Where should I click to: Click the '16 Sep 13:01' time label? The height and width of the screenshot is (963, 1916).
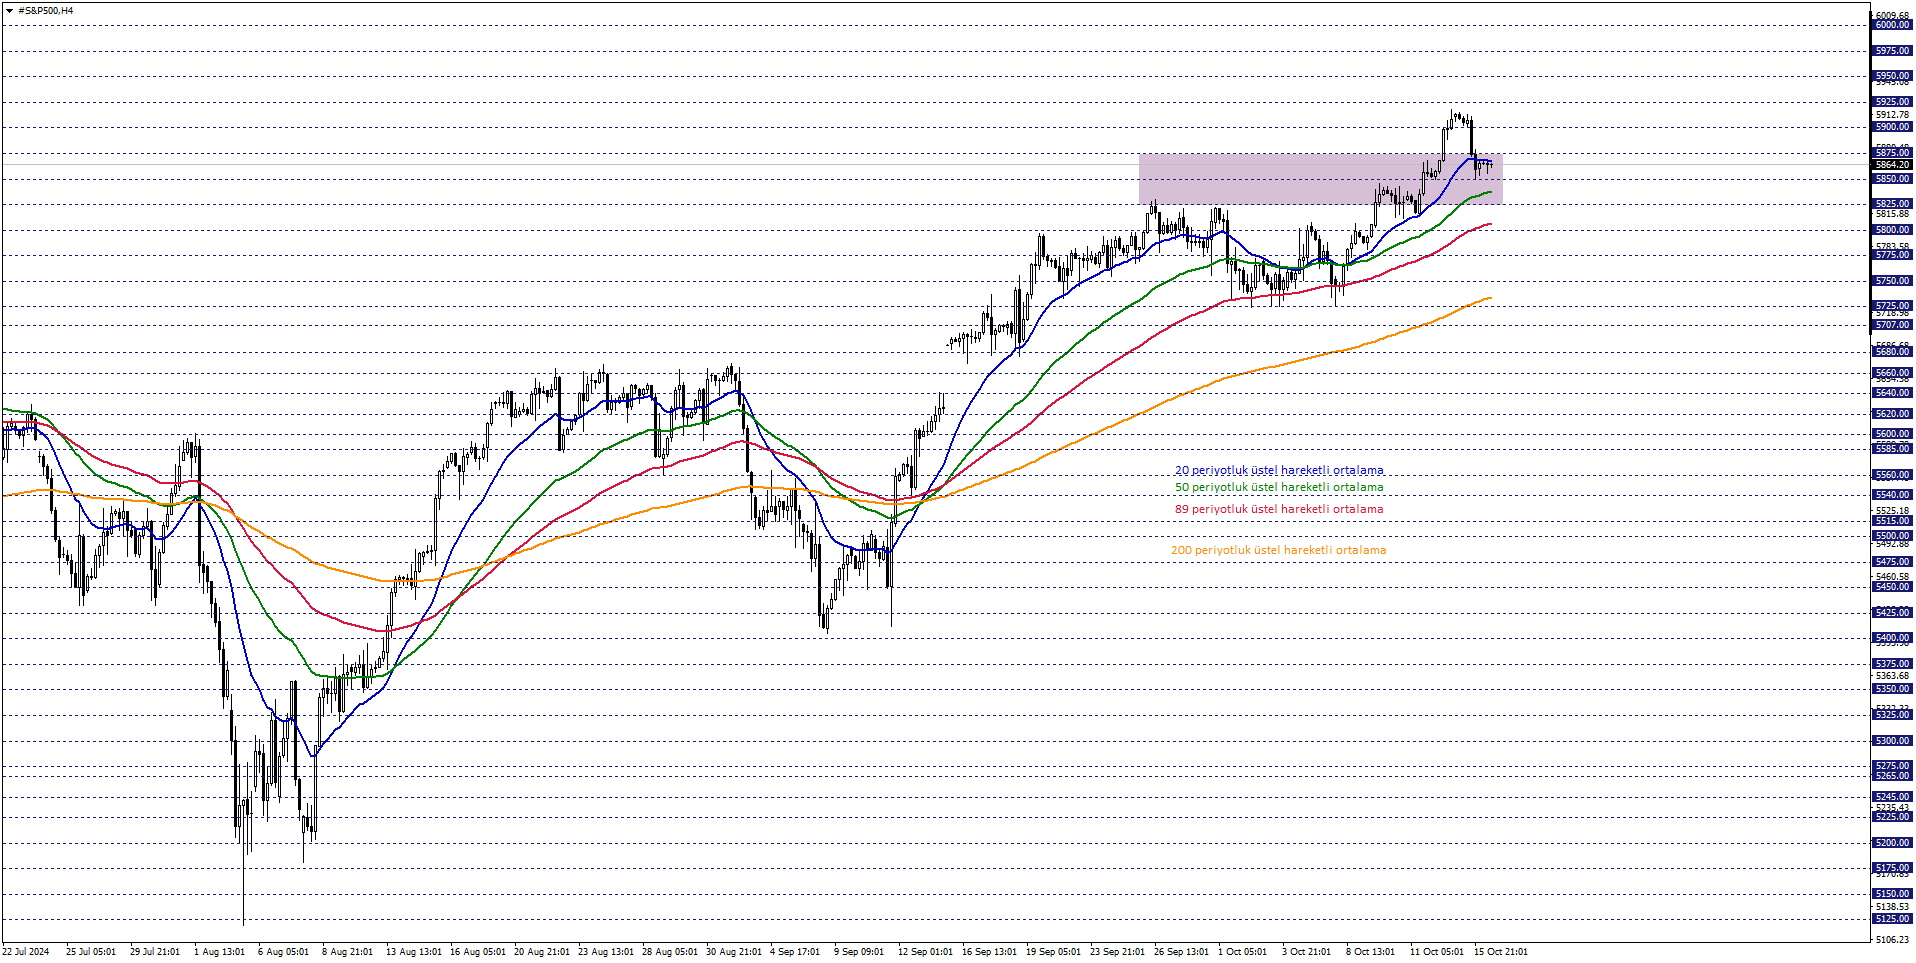point(989,952)
